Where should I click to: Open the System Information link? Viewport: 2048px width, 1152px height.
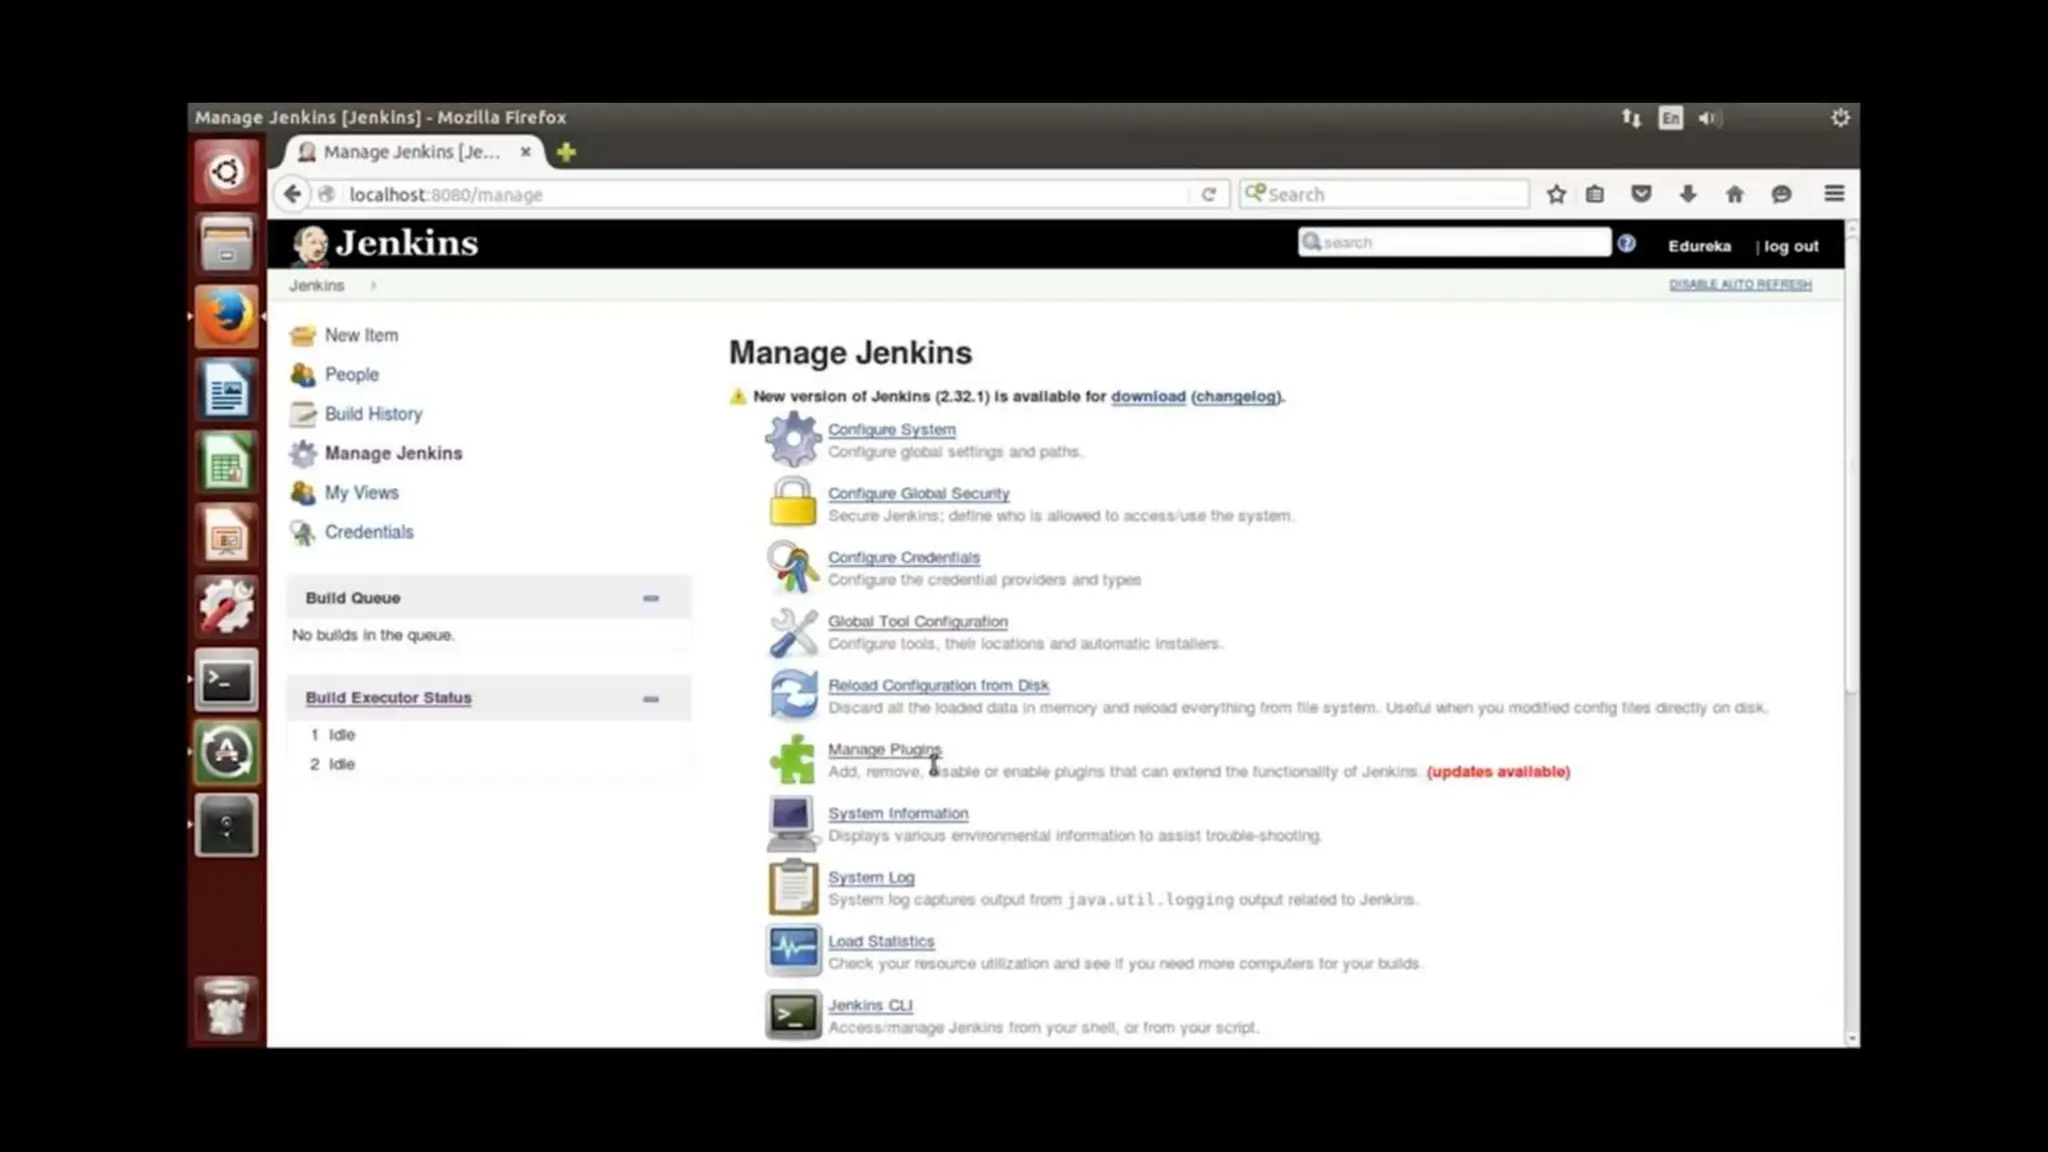click(x=898, y=813)
